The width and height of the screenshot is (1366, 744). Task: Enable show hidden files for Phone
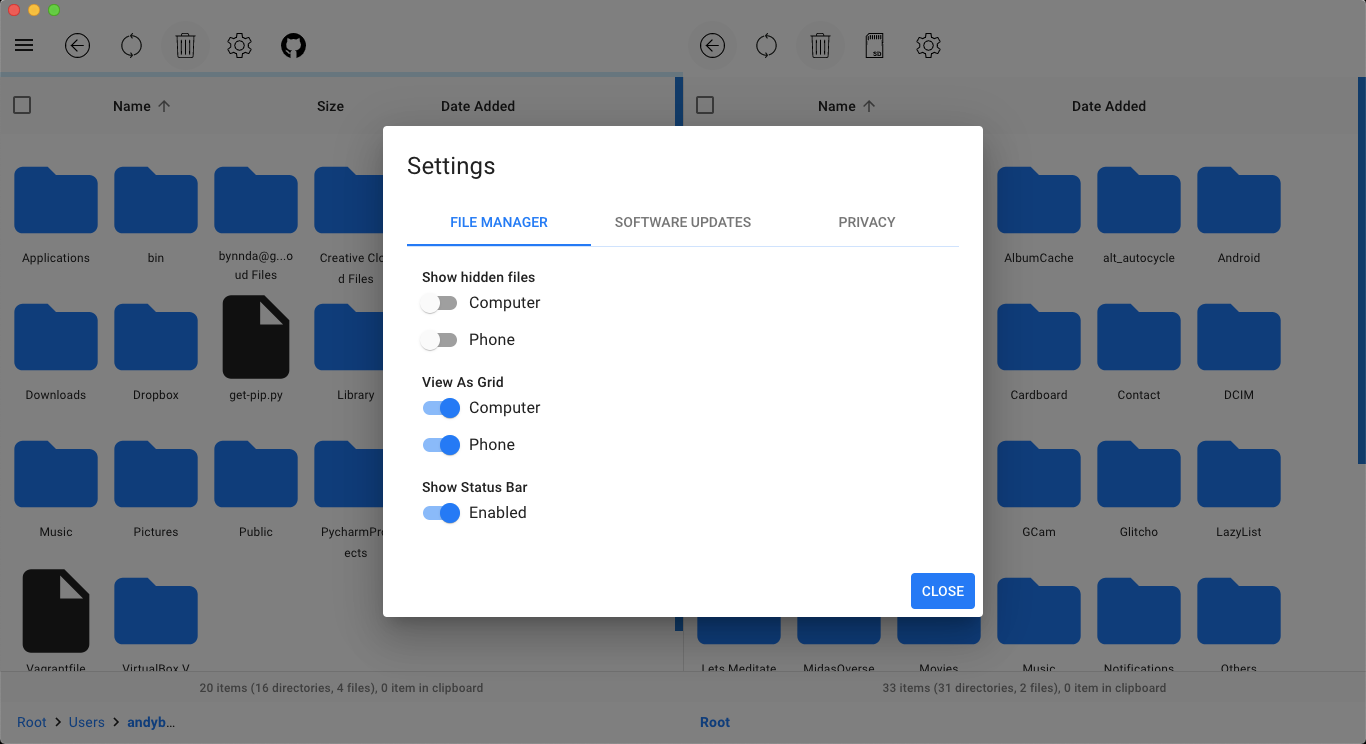coord(439,340)
